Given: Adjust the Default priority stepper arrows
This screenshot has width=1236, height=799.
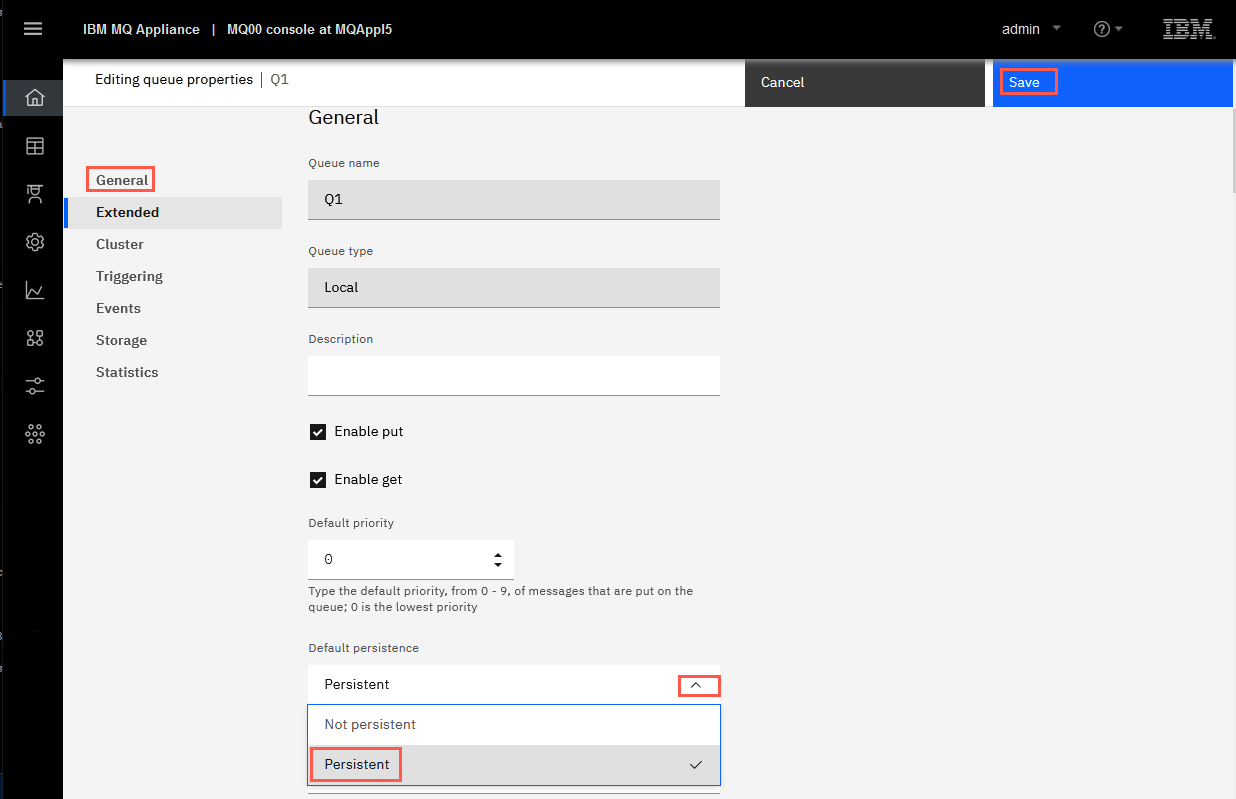Looking at the screenshot, I should pyautogui.click(x=498, y=560).
